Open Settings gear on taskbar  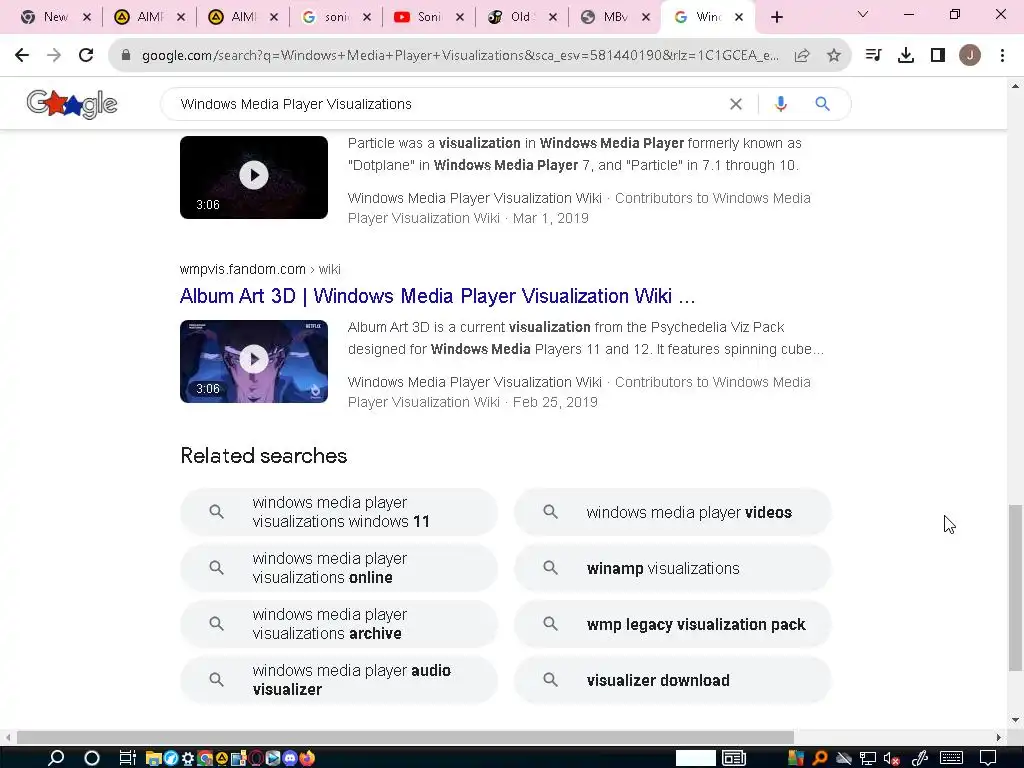[187, 758]
